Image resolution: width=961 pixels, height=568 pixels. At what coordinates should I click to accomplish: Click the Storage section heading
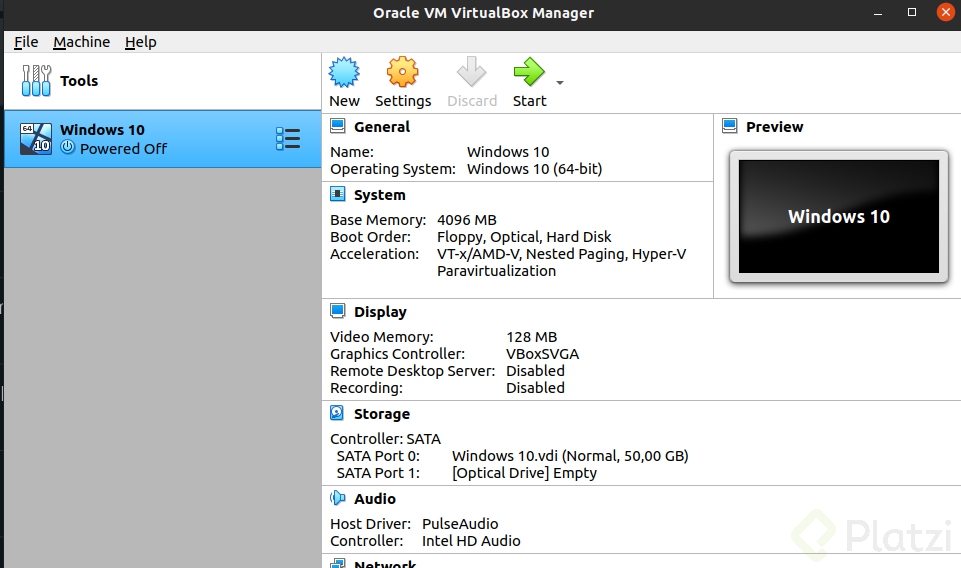click(381, 414)
